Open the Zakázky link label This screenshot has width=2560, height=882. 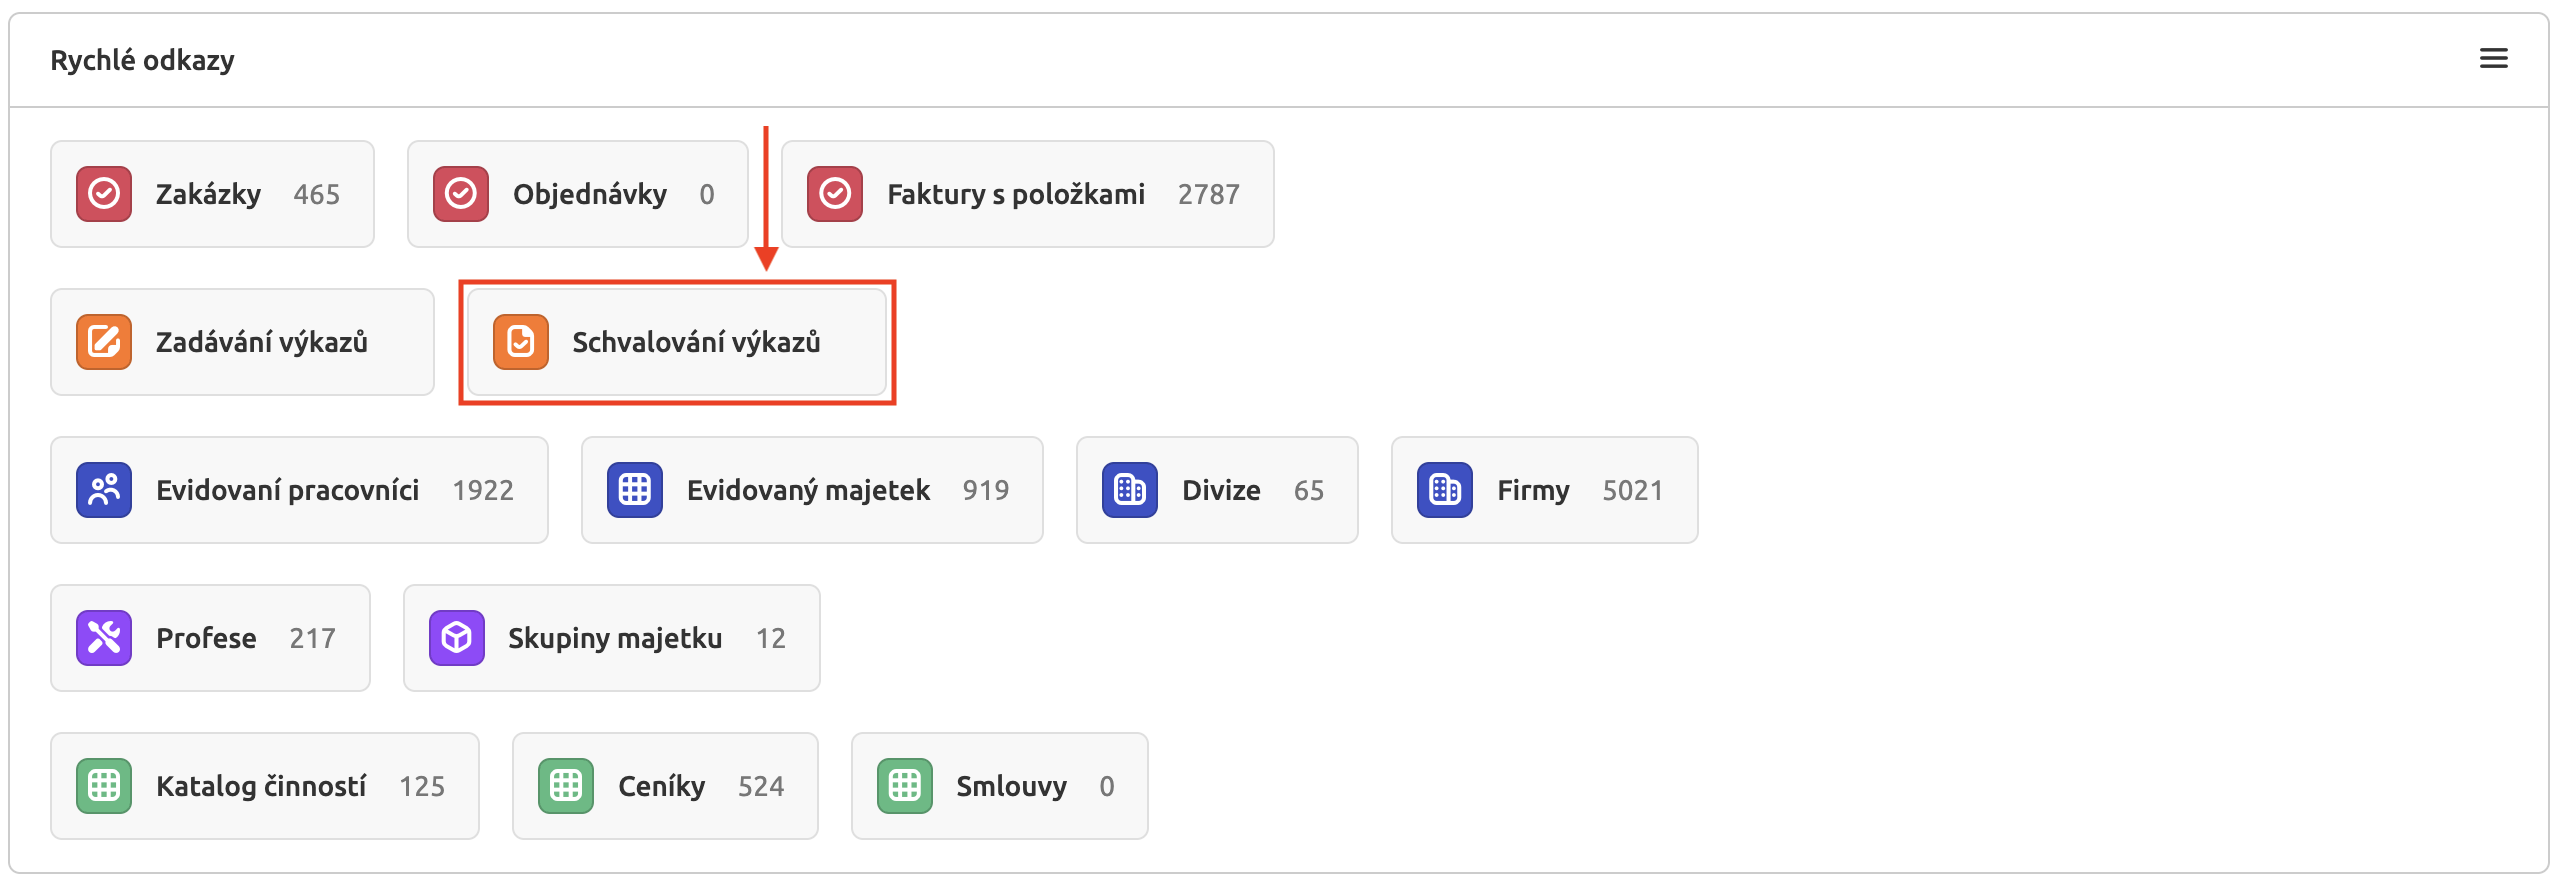click(x=208, y=194)
